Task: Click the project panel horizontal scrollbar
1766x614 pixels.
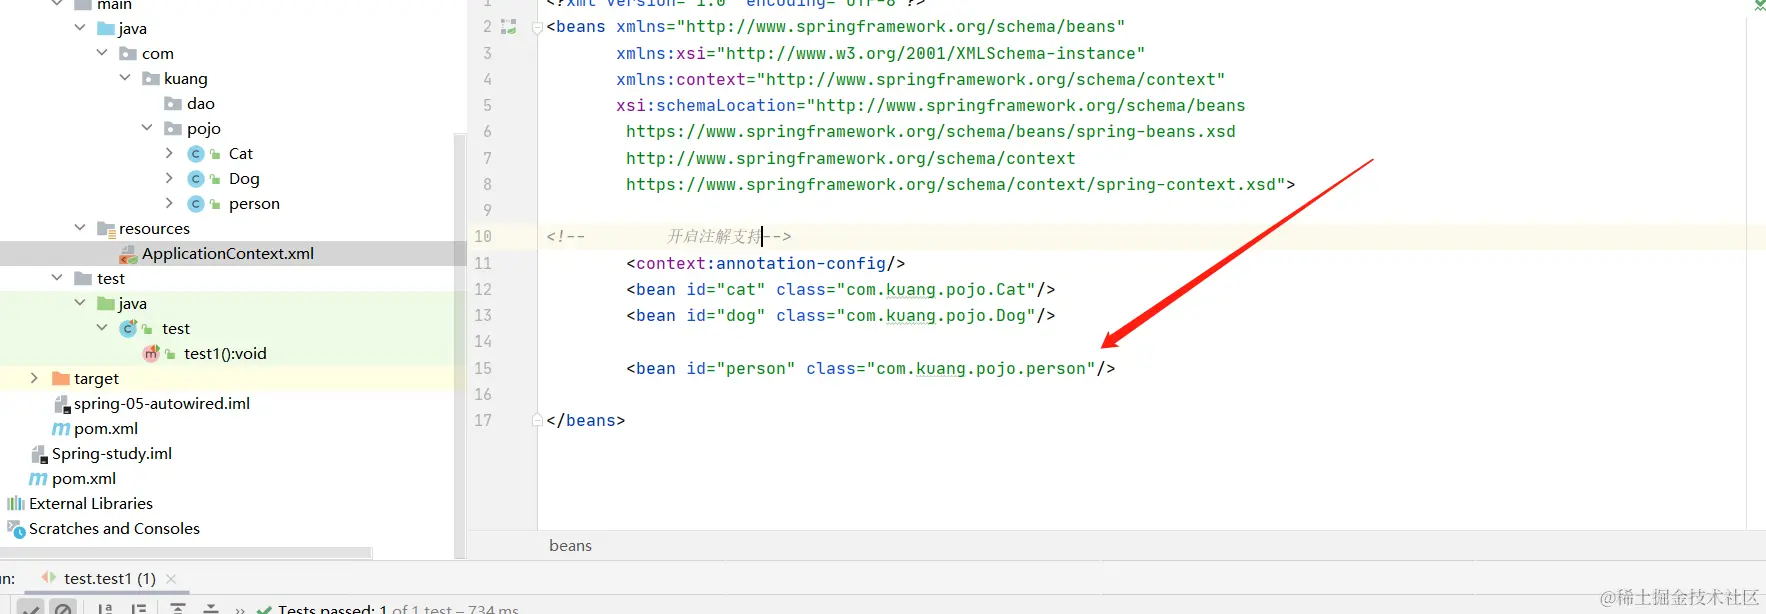Action: (186, 553)
